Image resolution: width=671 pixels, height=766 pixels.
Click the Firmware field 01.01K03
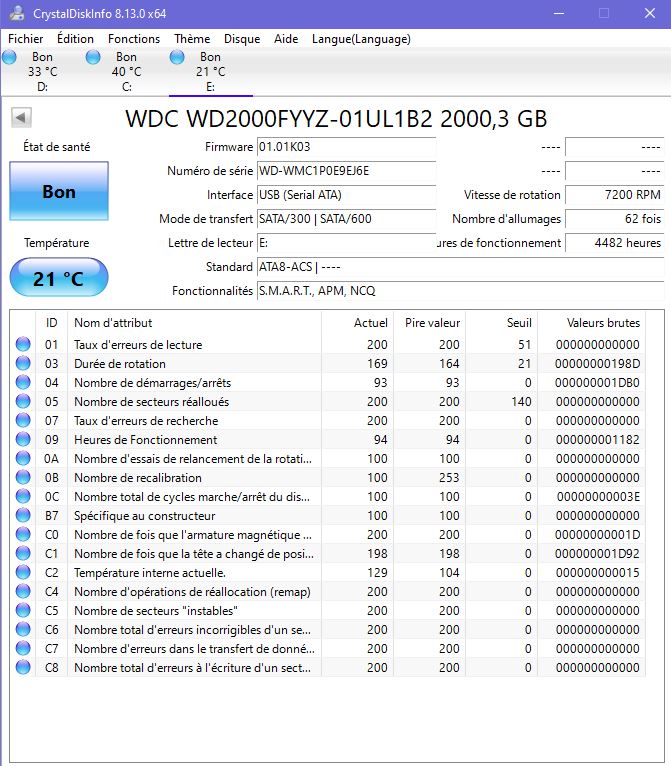coord(346,147)
